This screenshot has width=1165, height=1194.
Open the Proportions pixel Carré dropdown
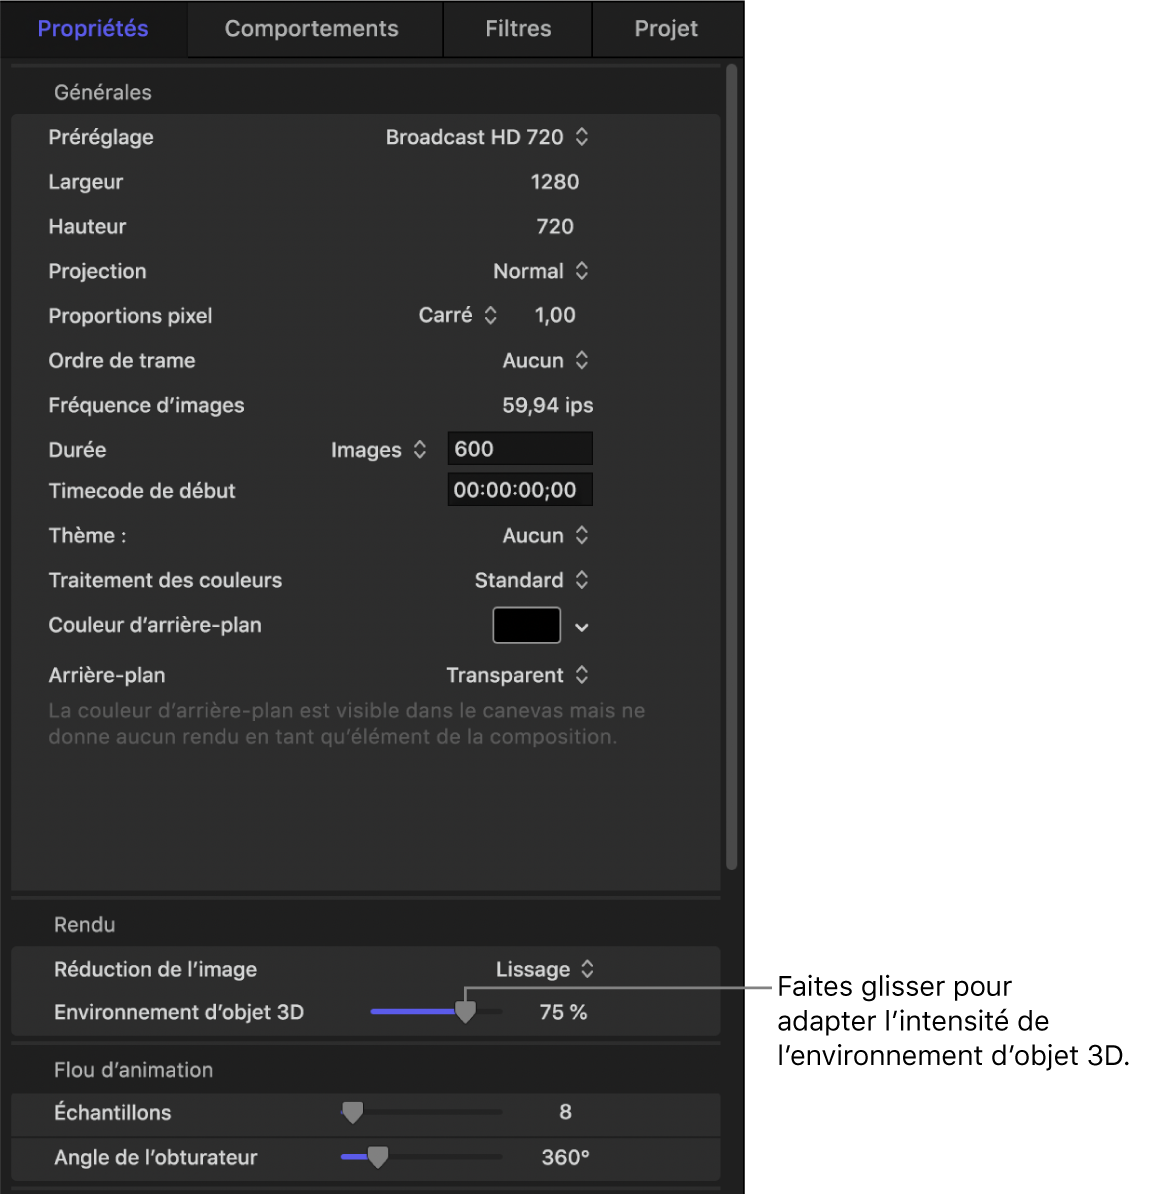click(458, 315)
